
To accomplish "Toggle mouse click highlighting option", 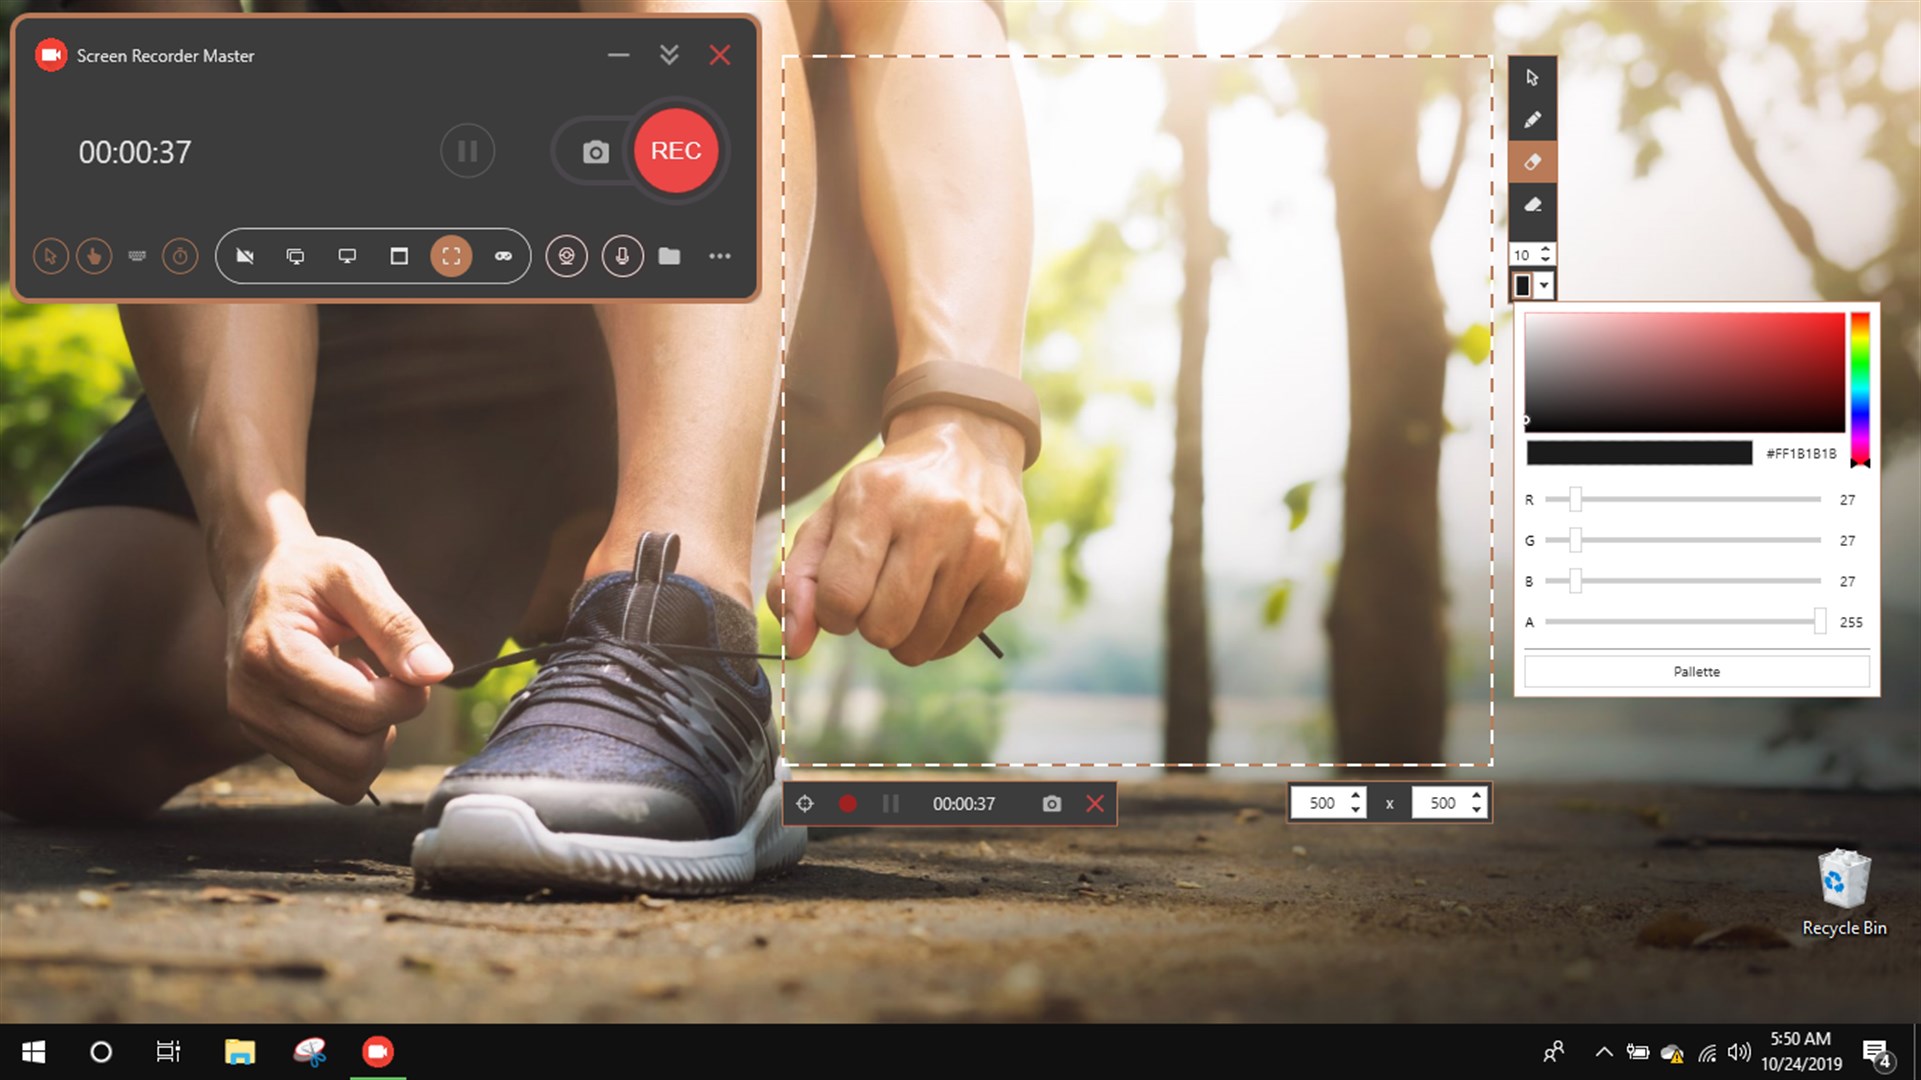I will (94, 256).
